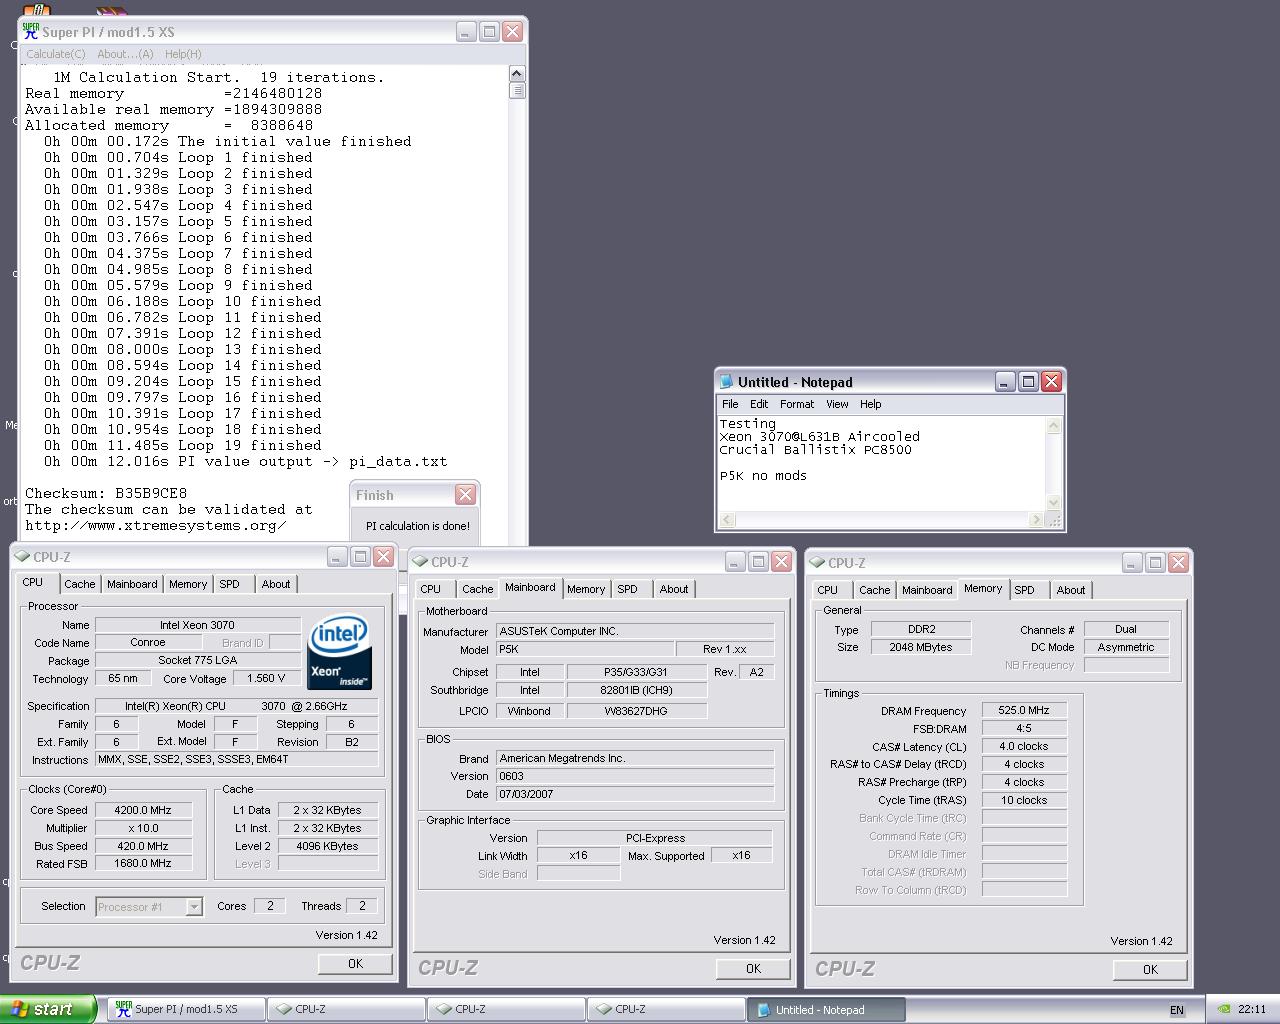Click Rated FSB value 1680.0 MHz

[x=143, y=863]
